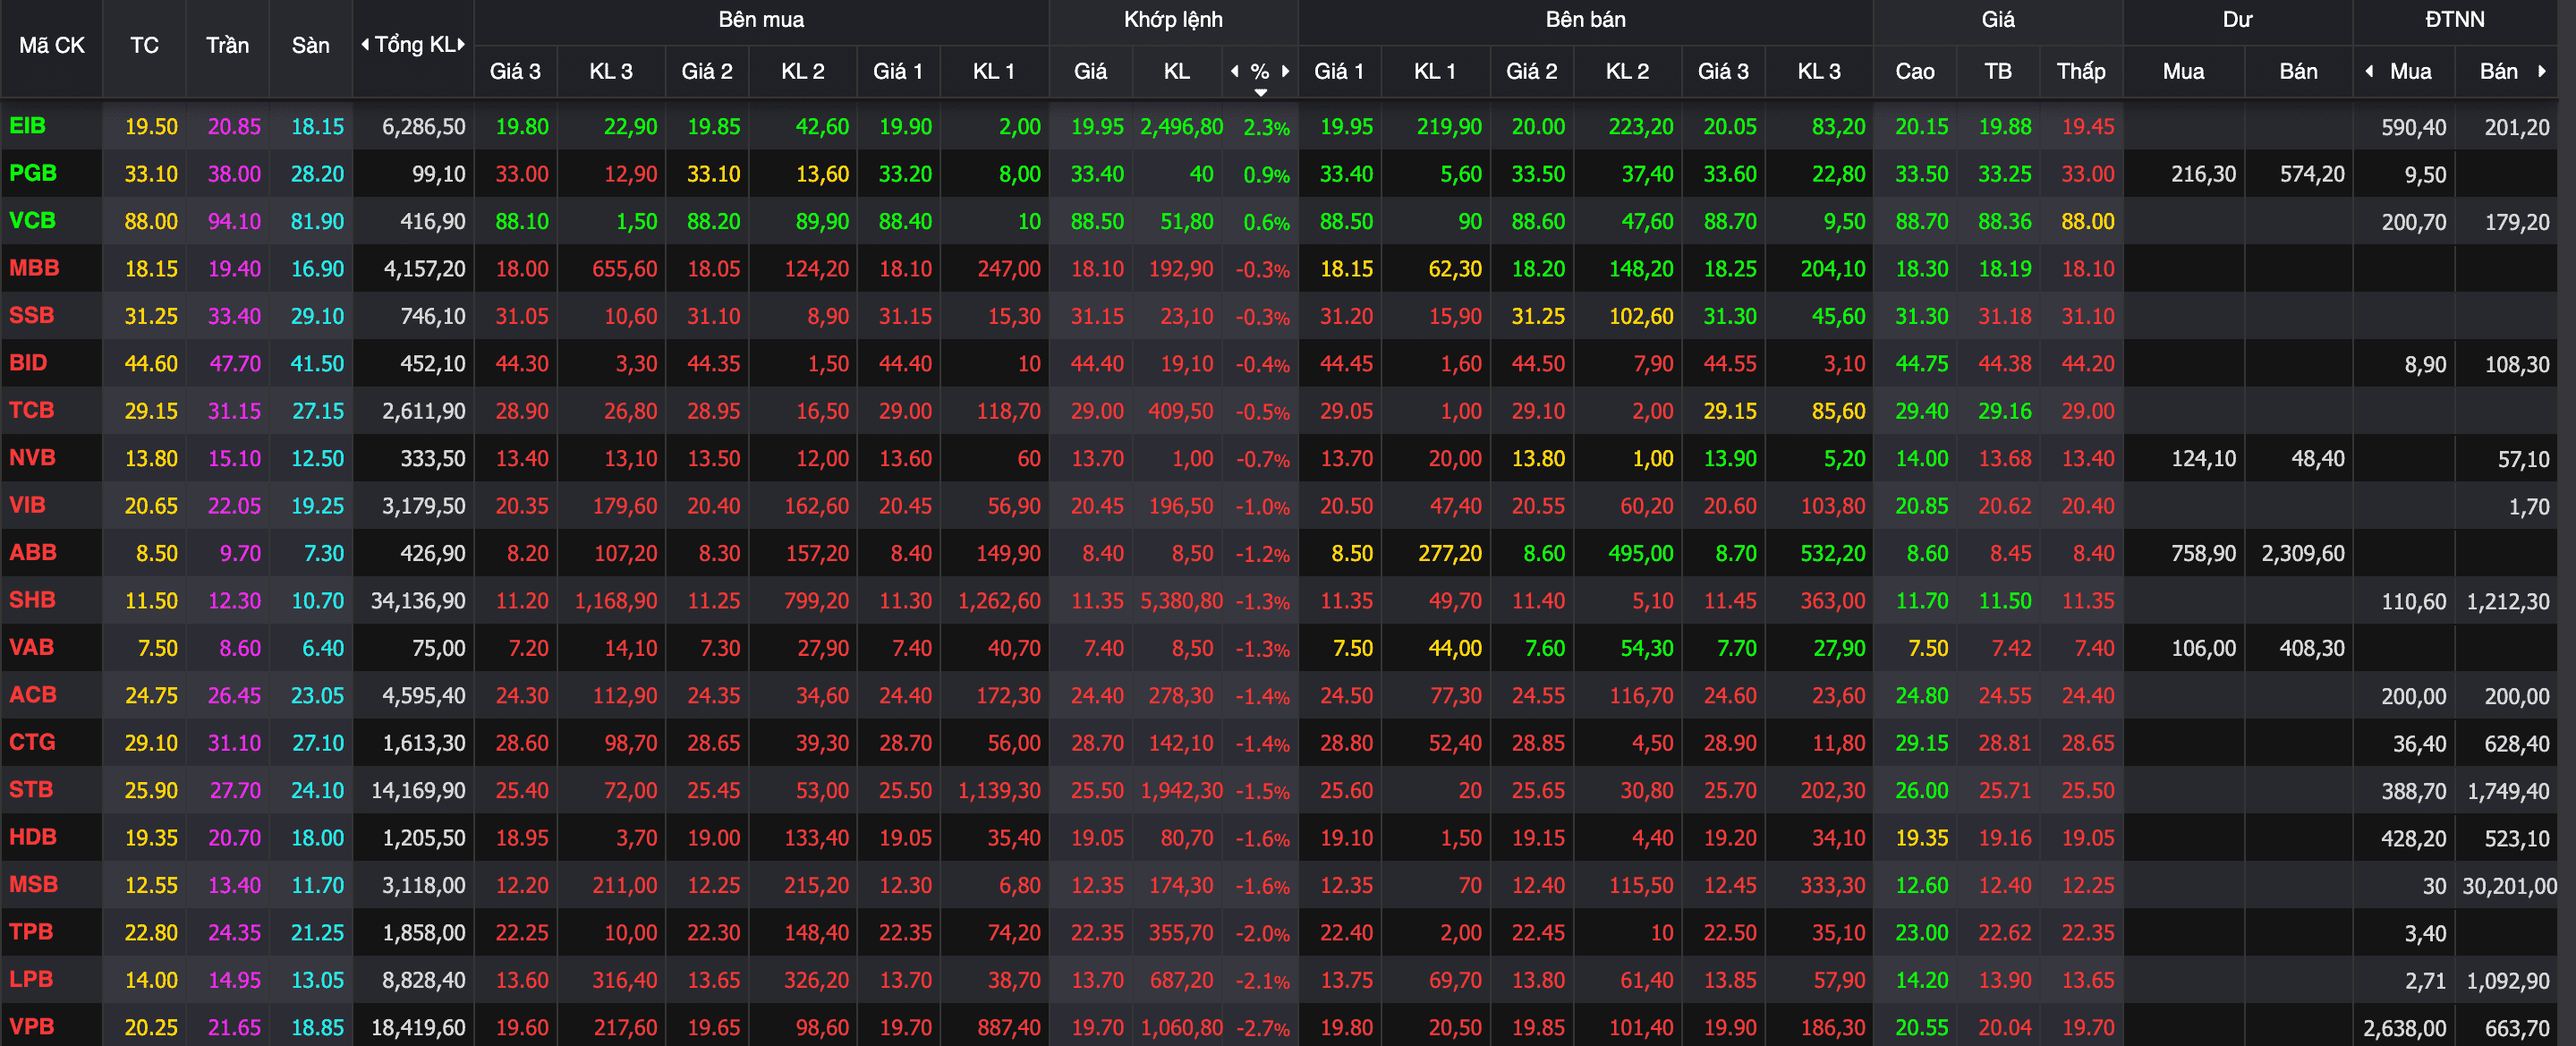
Task: Click HDB high price 19.35
Action: (x=1922, y=838)
